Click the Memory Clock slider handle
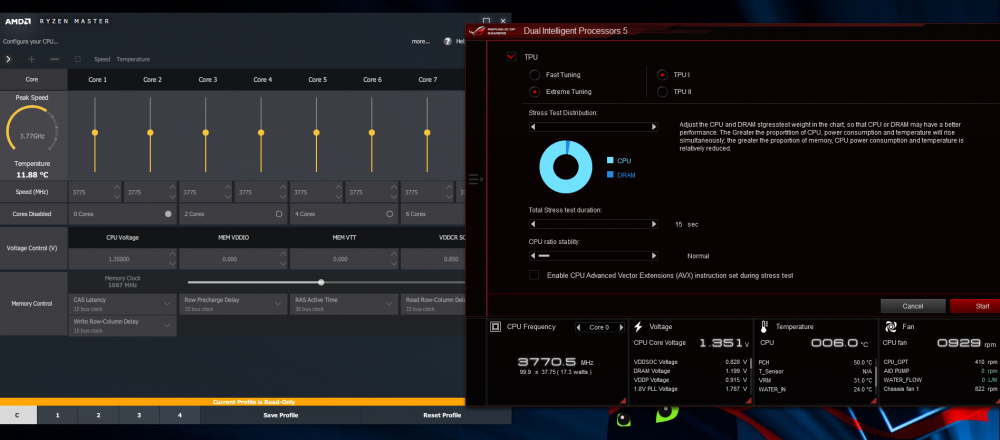 coord(321,282)
